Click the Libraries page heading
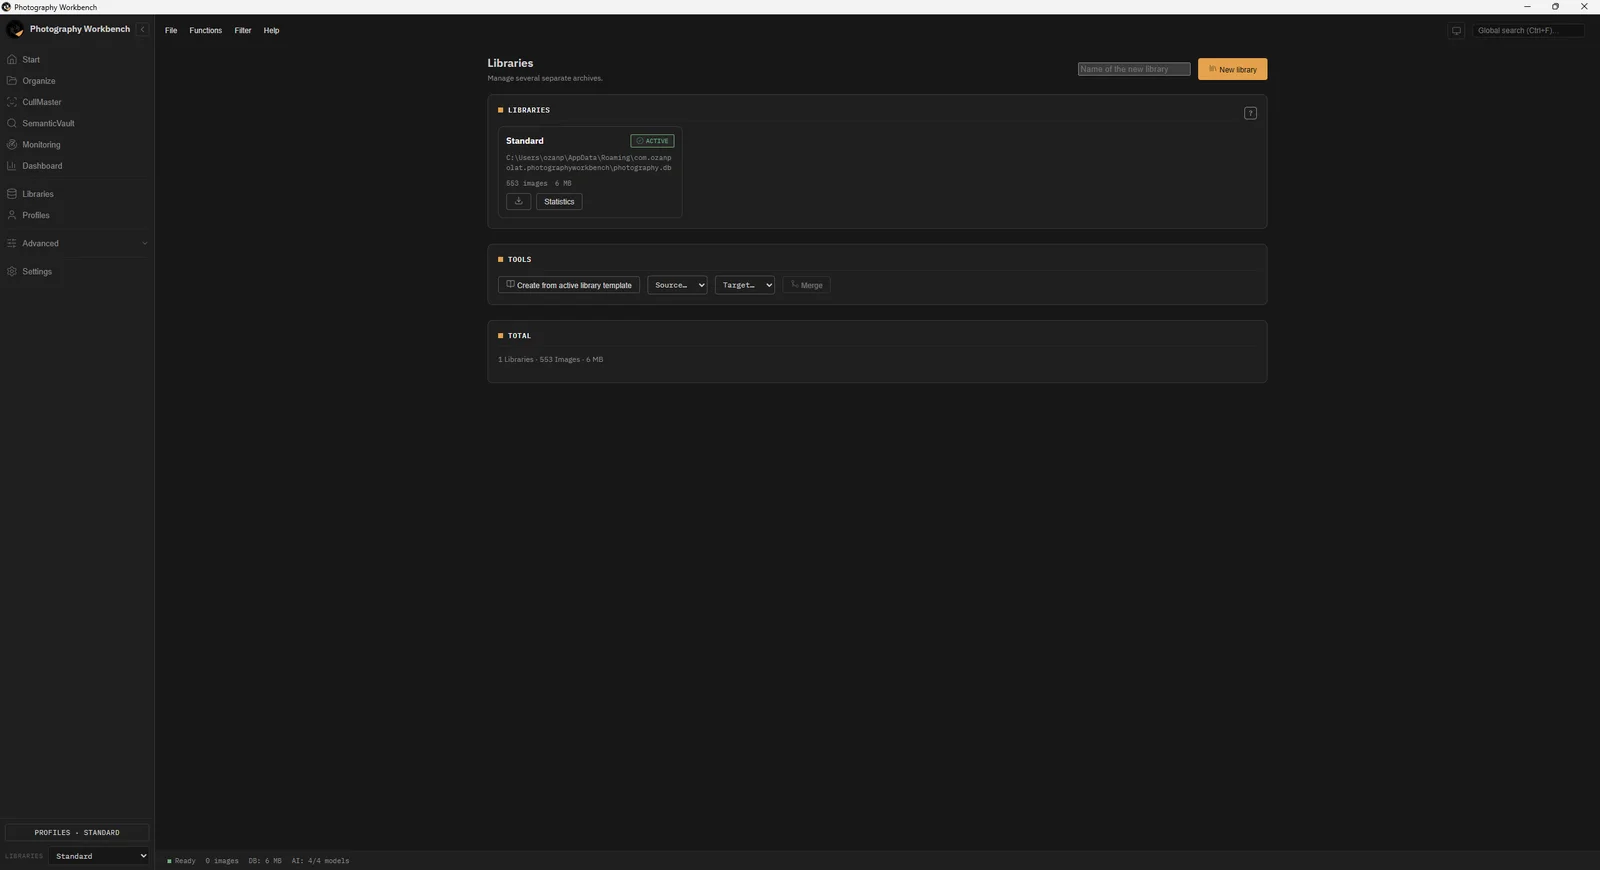The height and width of the screenshot is (870, 1600). point(510,63)
